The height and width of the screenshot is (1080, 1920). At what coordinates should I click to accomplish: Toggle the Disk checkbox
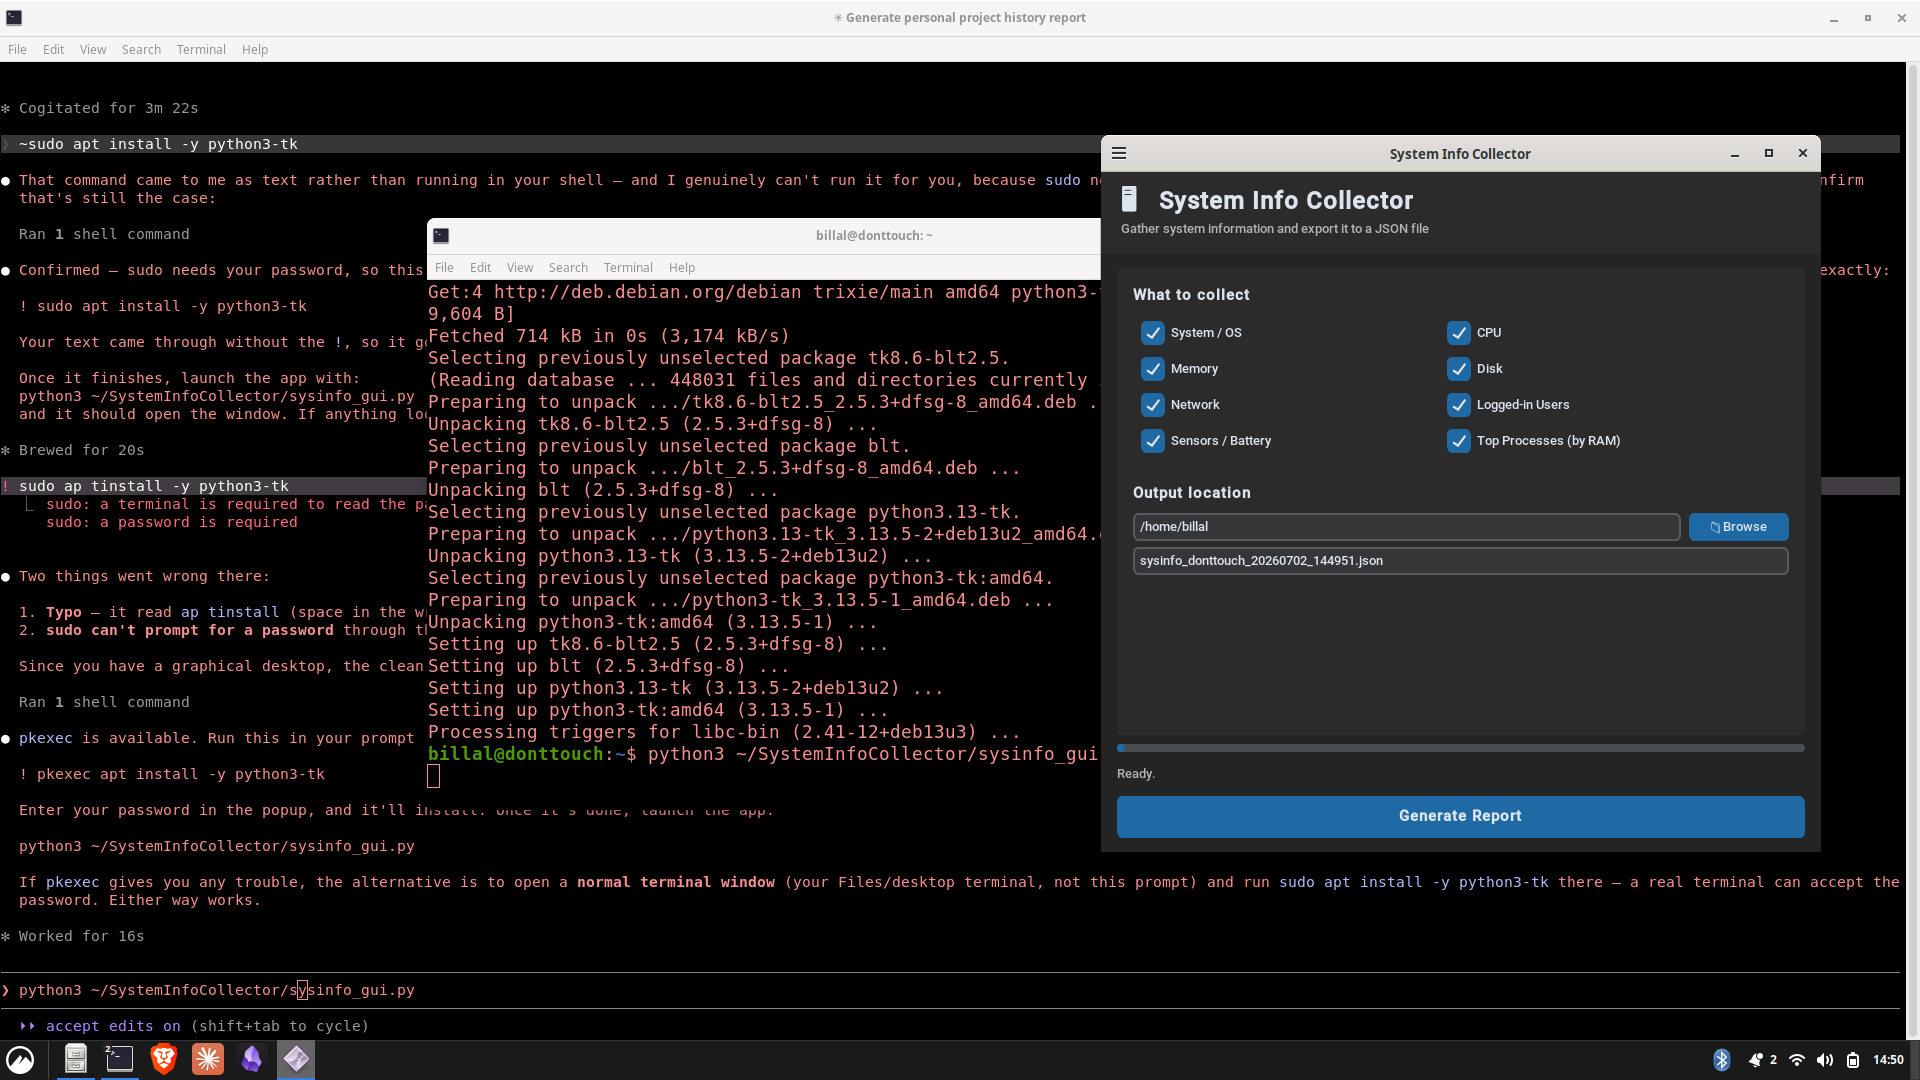1459,369
